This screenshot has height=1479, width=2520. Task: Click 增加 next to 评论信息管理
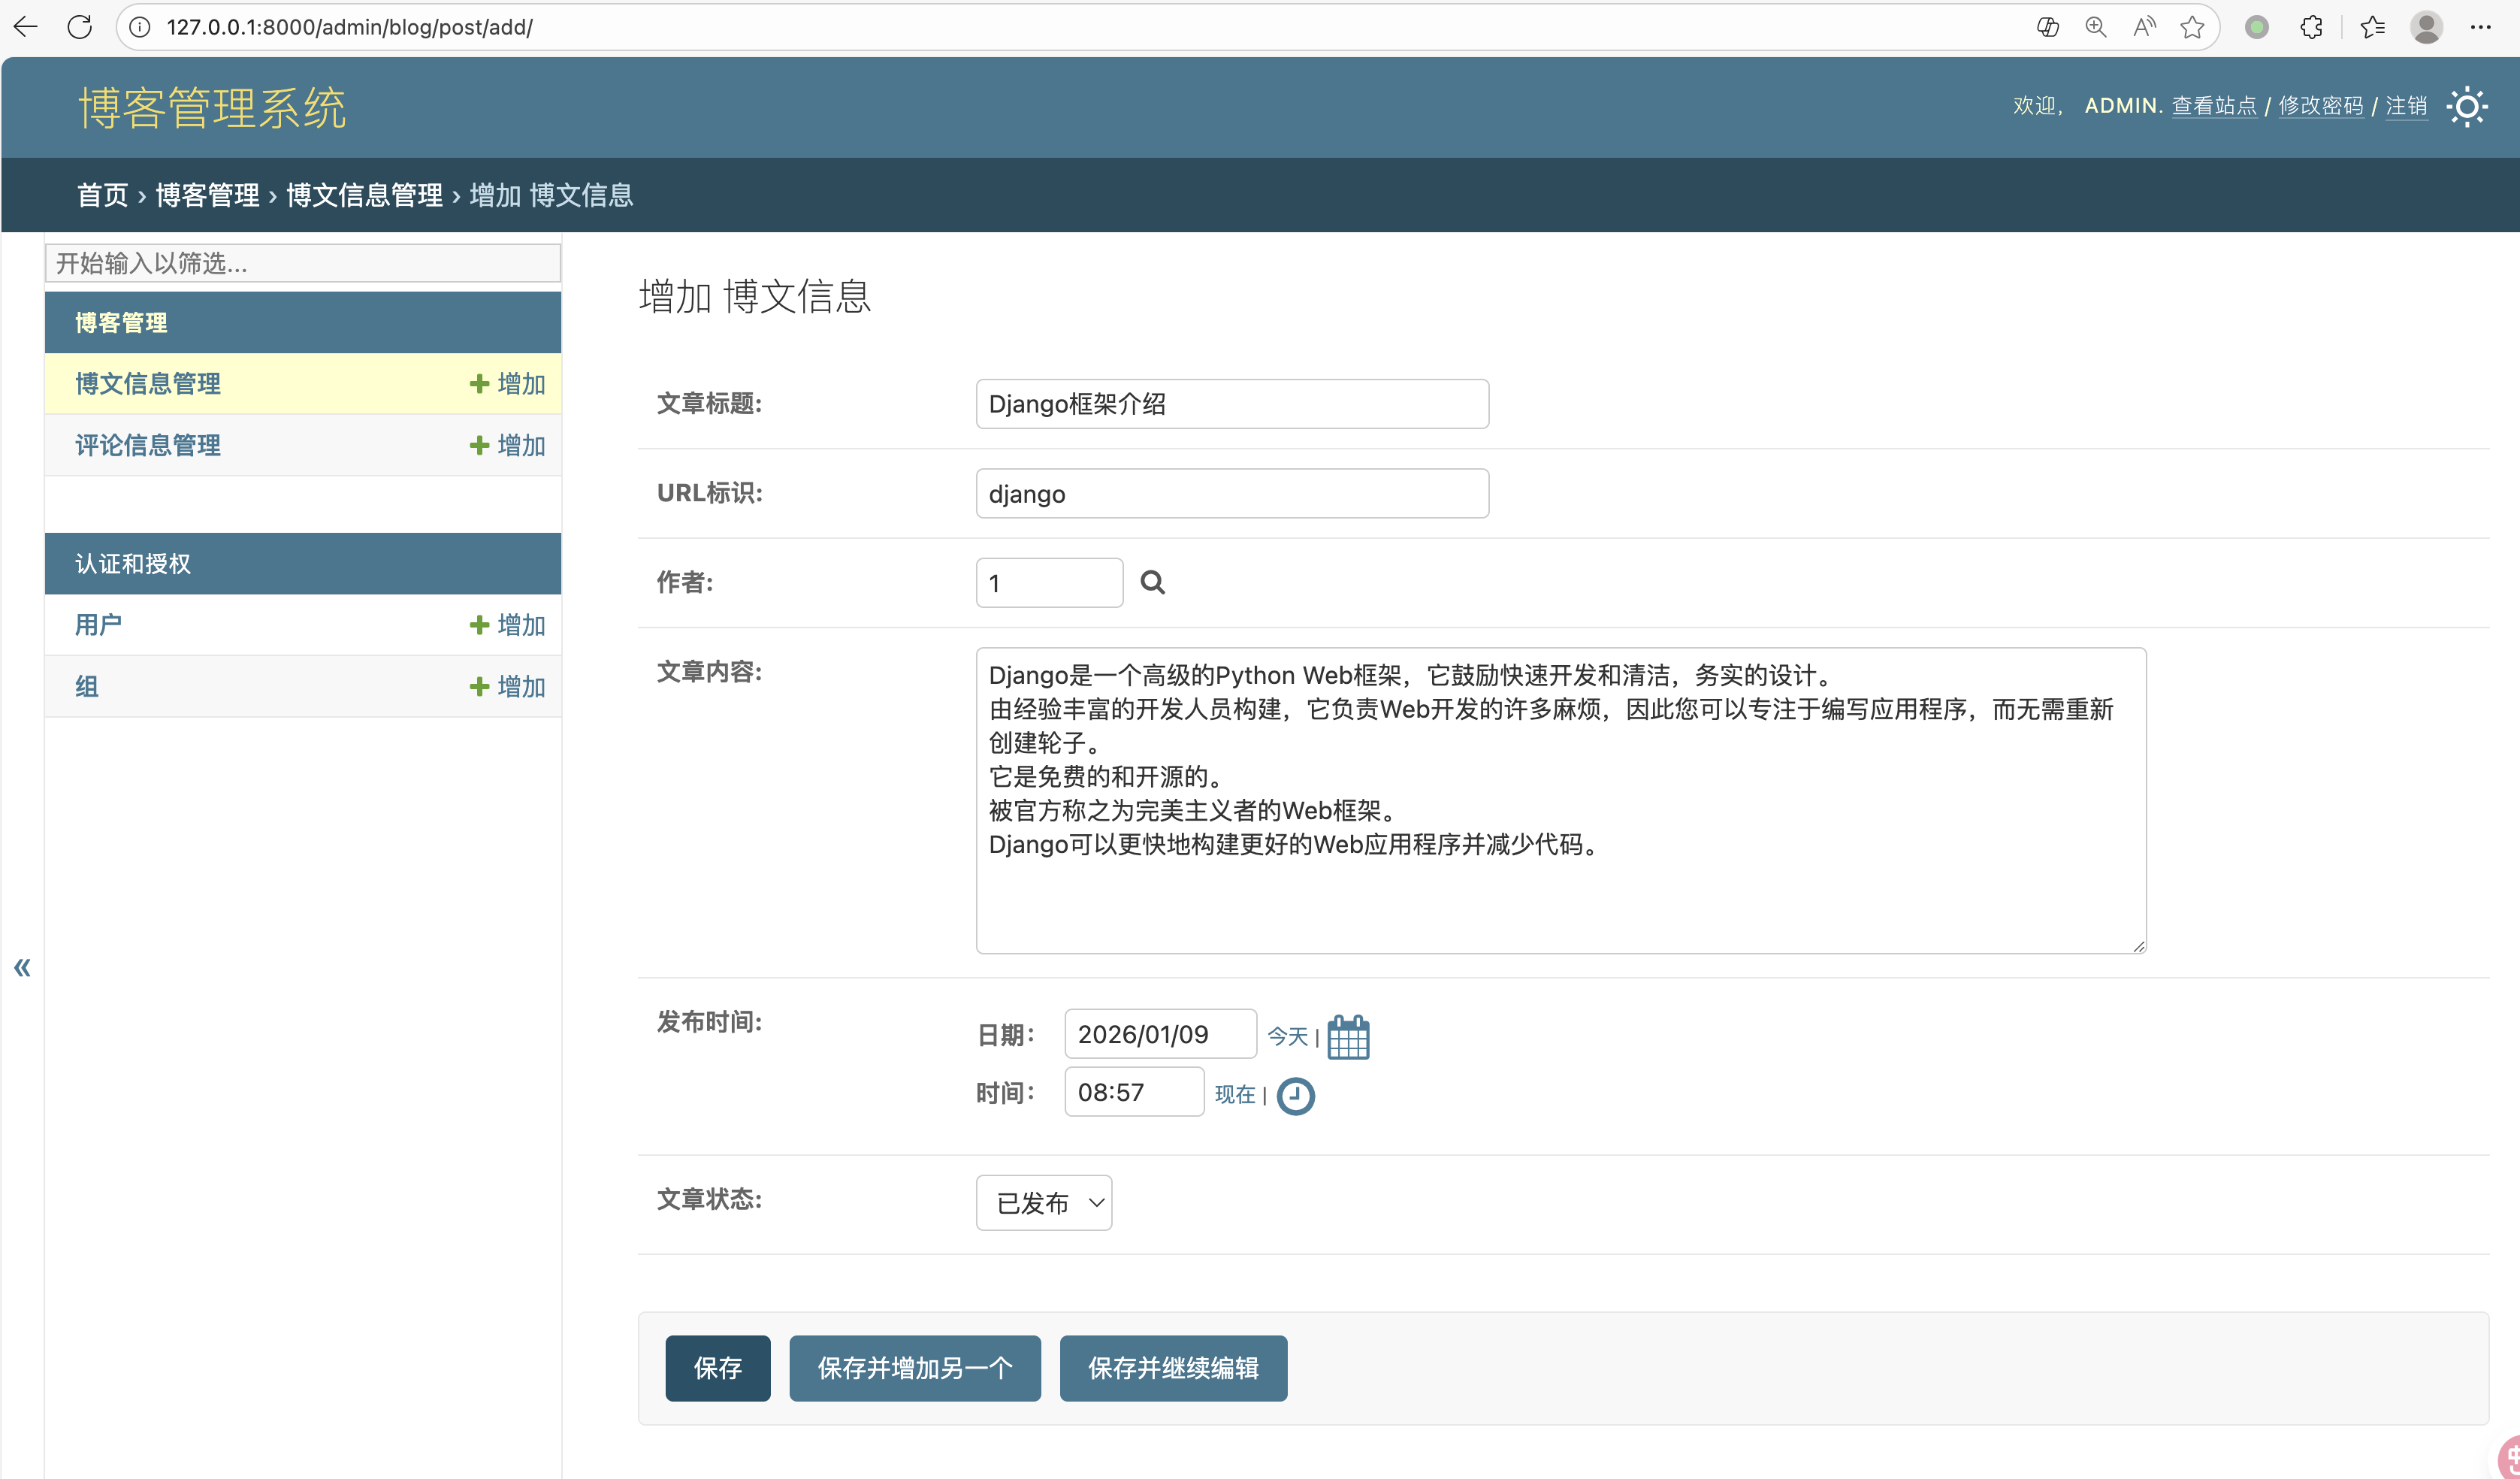tap(507, 445)
